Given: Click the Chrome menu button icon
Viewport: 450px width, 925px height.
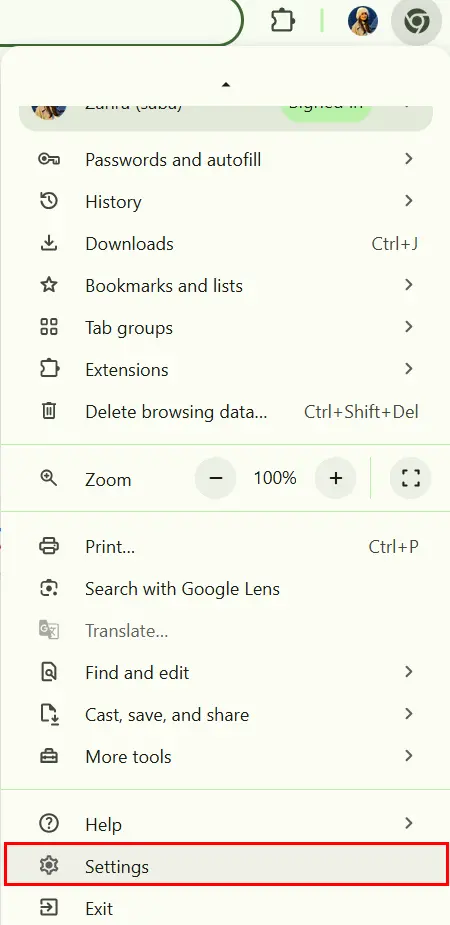Looking at the screenshot, I should (x=416, y=22).
